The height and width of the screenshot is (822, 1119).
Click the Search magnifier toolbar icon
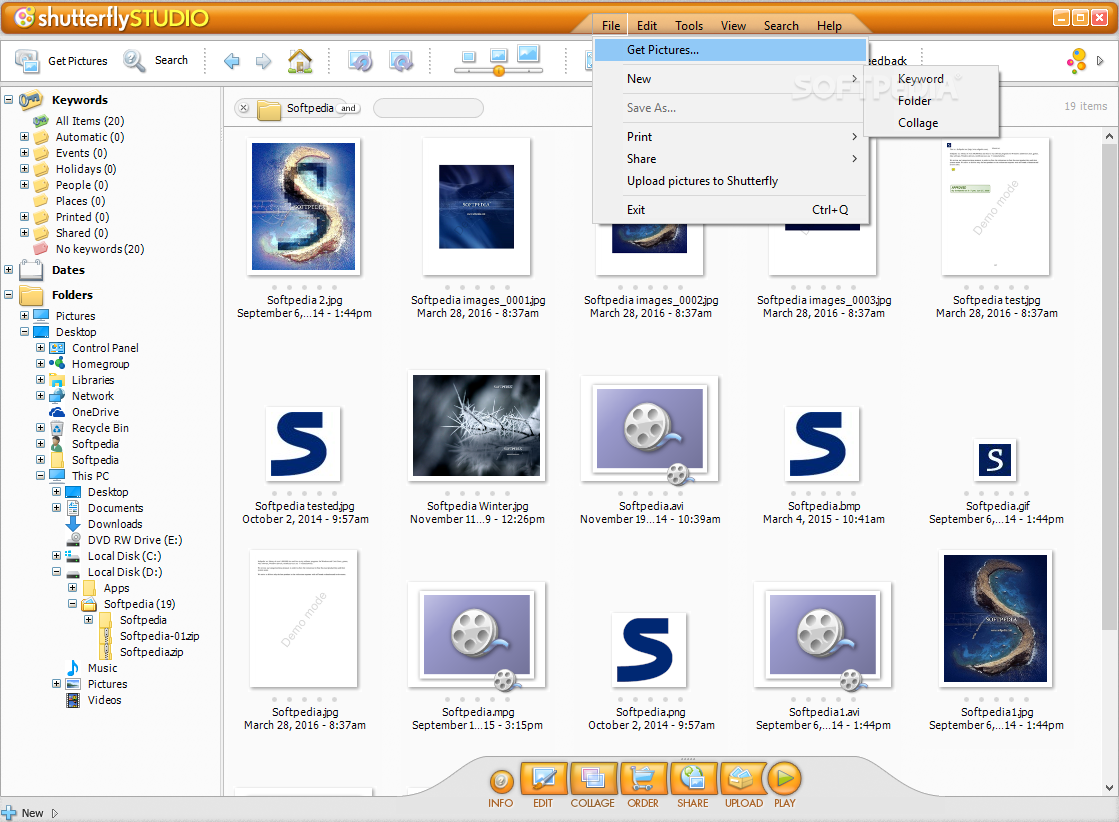(133, 60)
